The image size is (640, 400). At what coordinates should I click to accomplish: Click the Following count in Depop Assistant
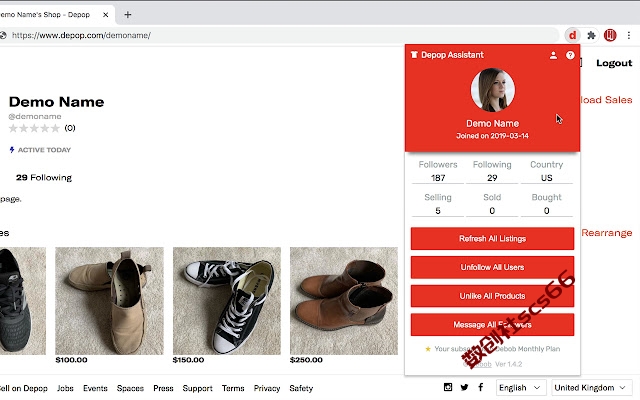click(492, 178)
